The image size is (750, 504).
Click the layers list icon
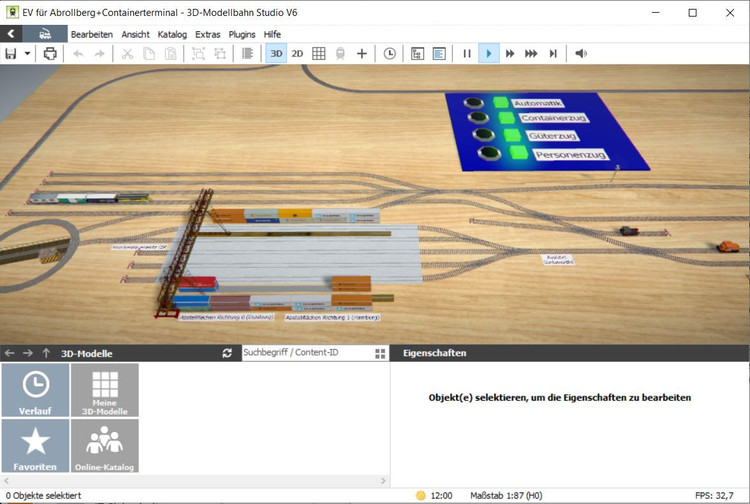247,54
